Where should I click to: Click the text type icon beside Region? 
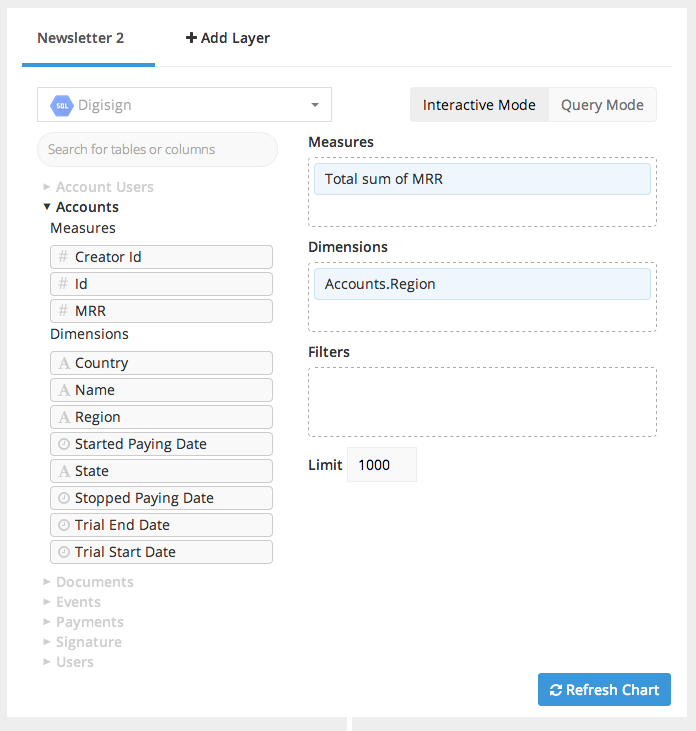coord(63,417)
